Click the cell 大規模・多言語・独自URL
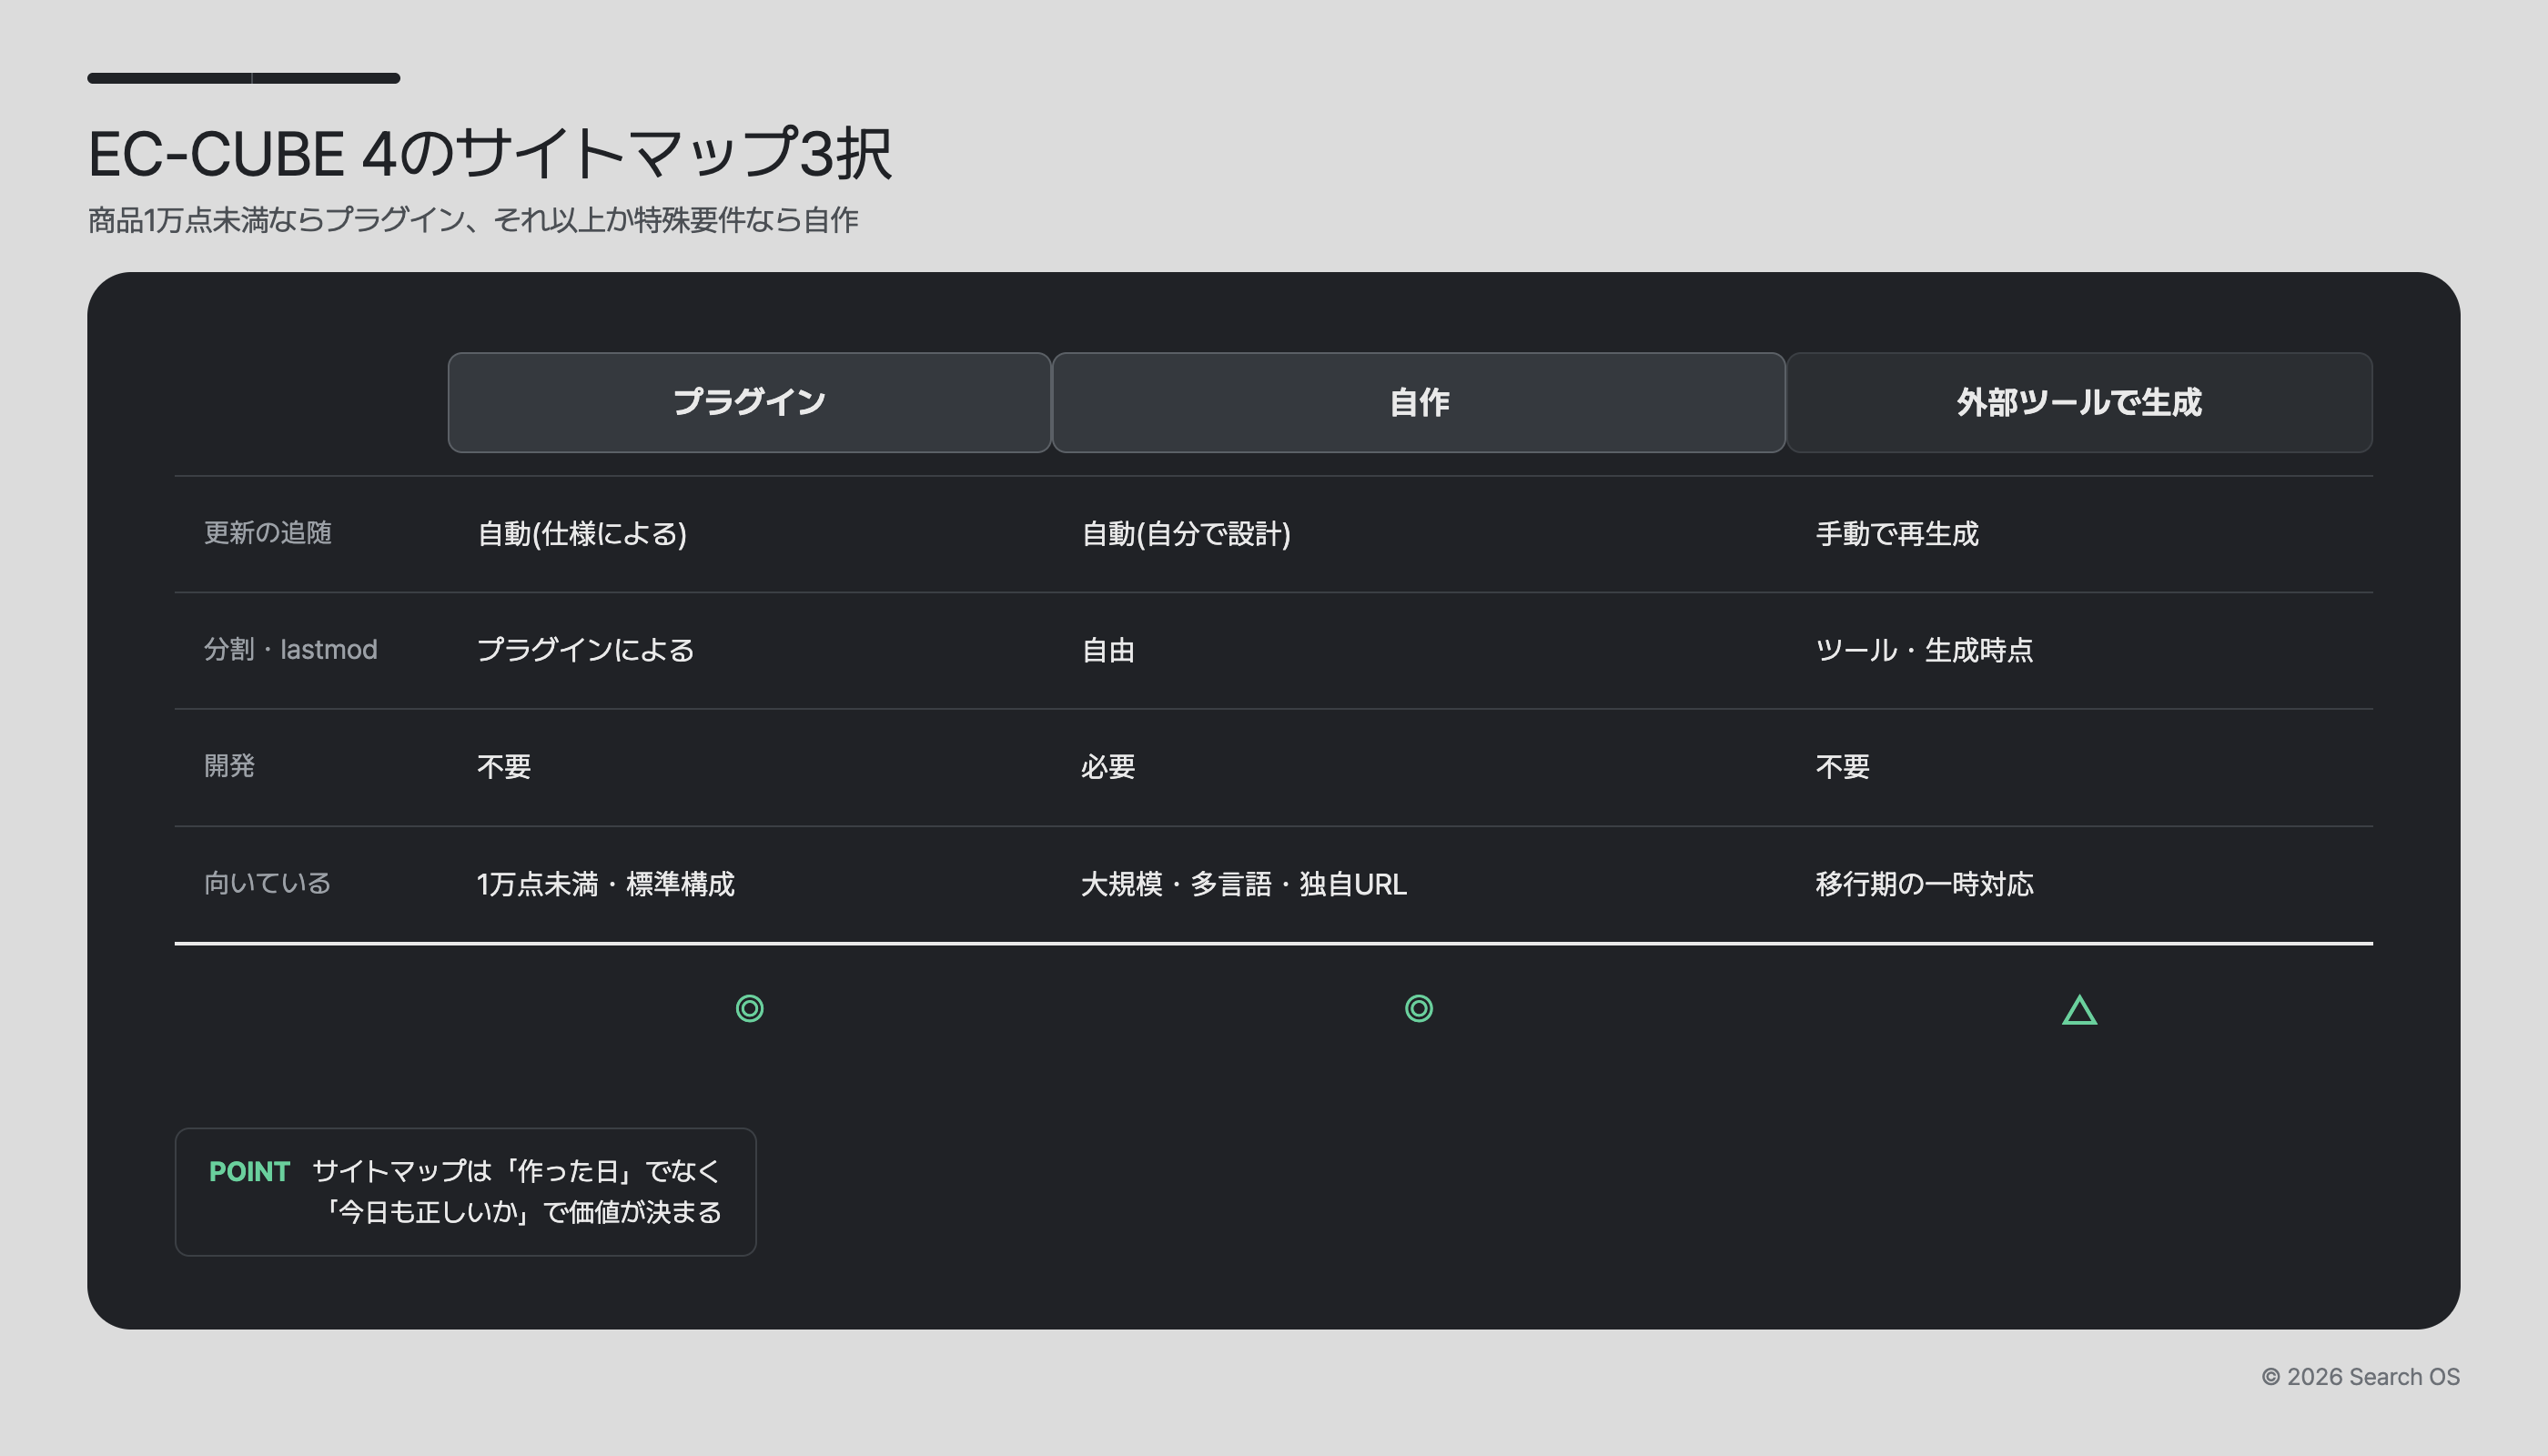 click(x=1244, y=884)
